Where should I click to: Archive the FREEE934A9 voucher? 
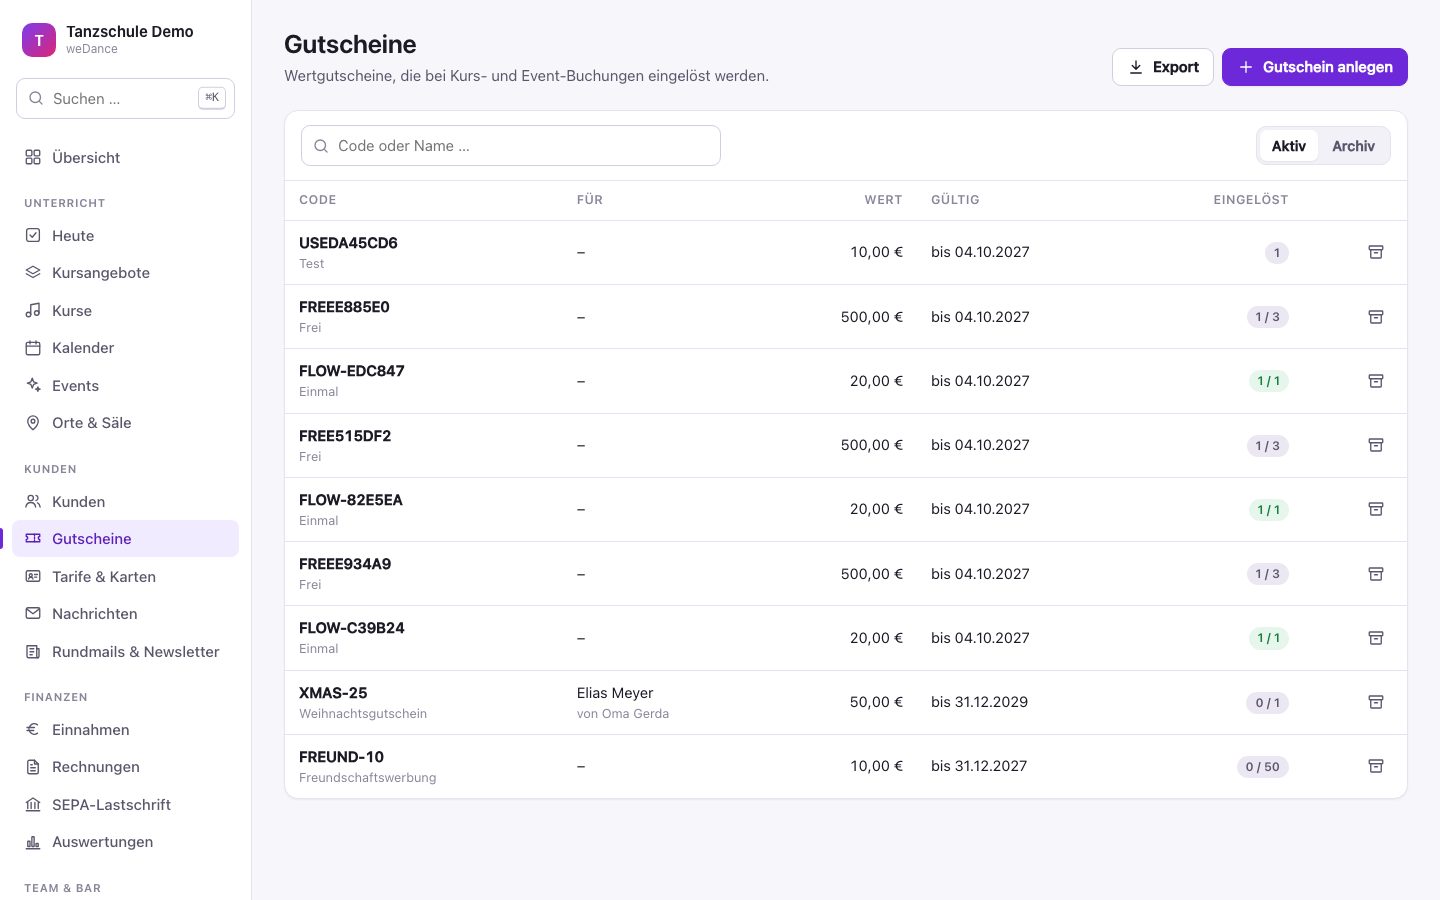(x=1376, y=574)
